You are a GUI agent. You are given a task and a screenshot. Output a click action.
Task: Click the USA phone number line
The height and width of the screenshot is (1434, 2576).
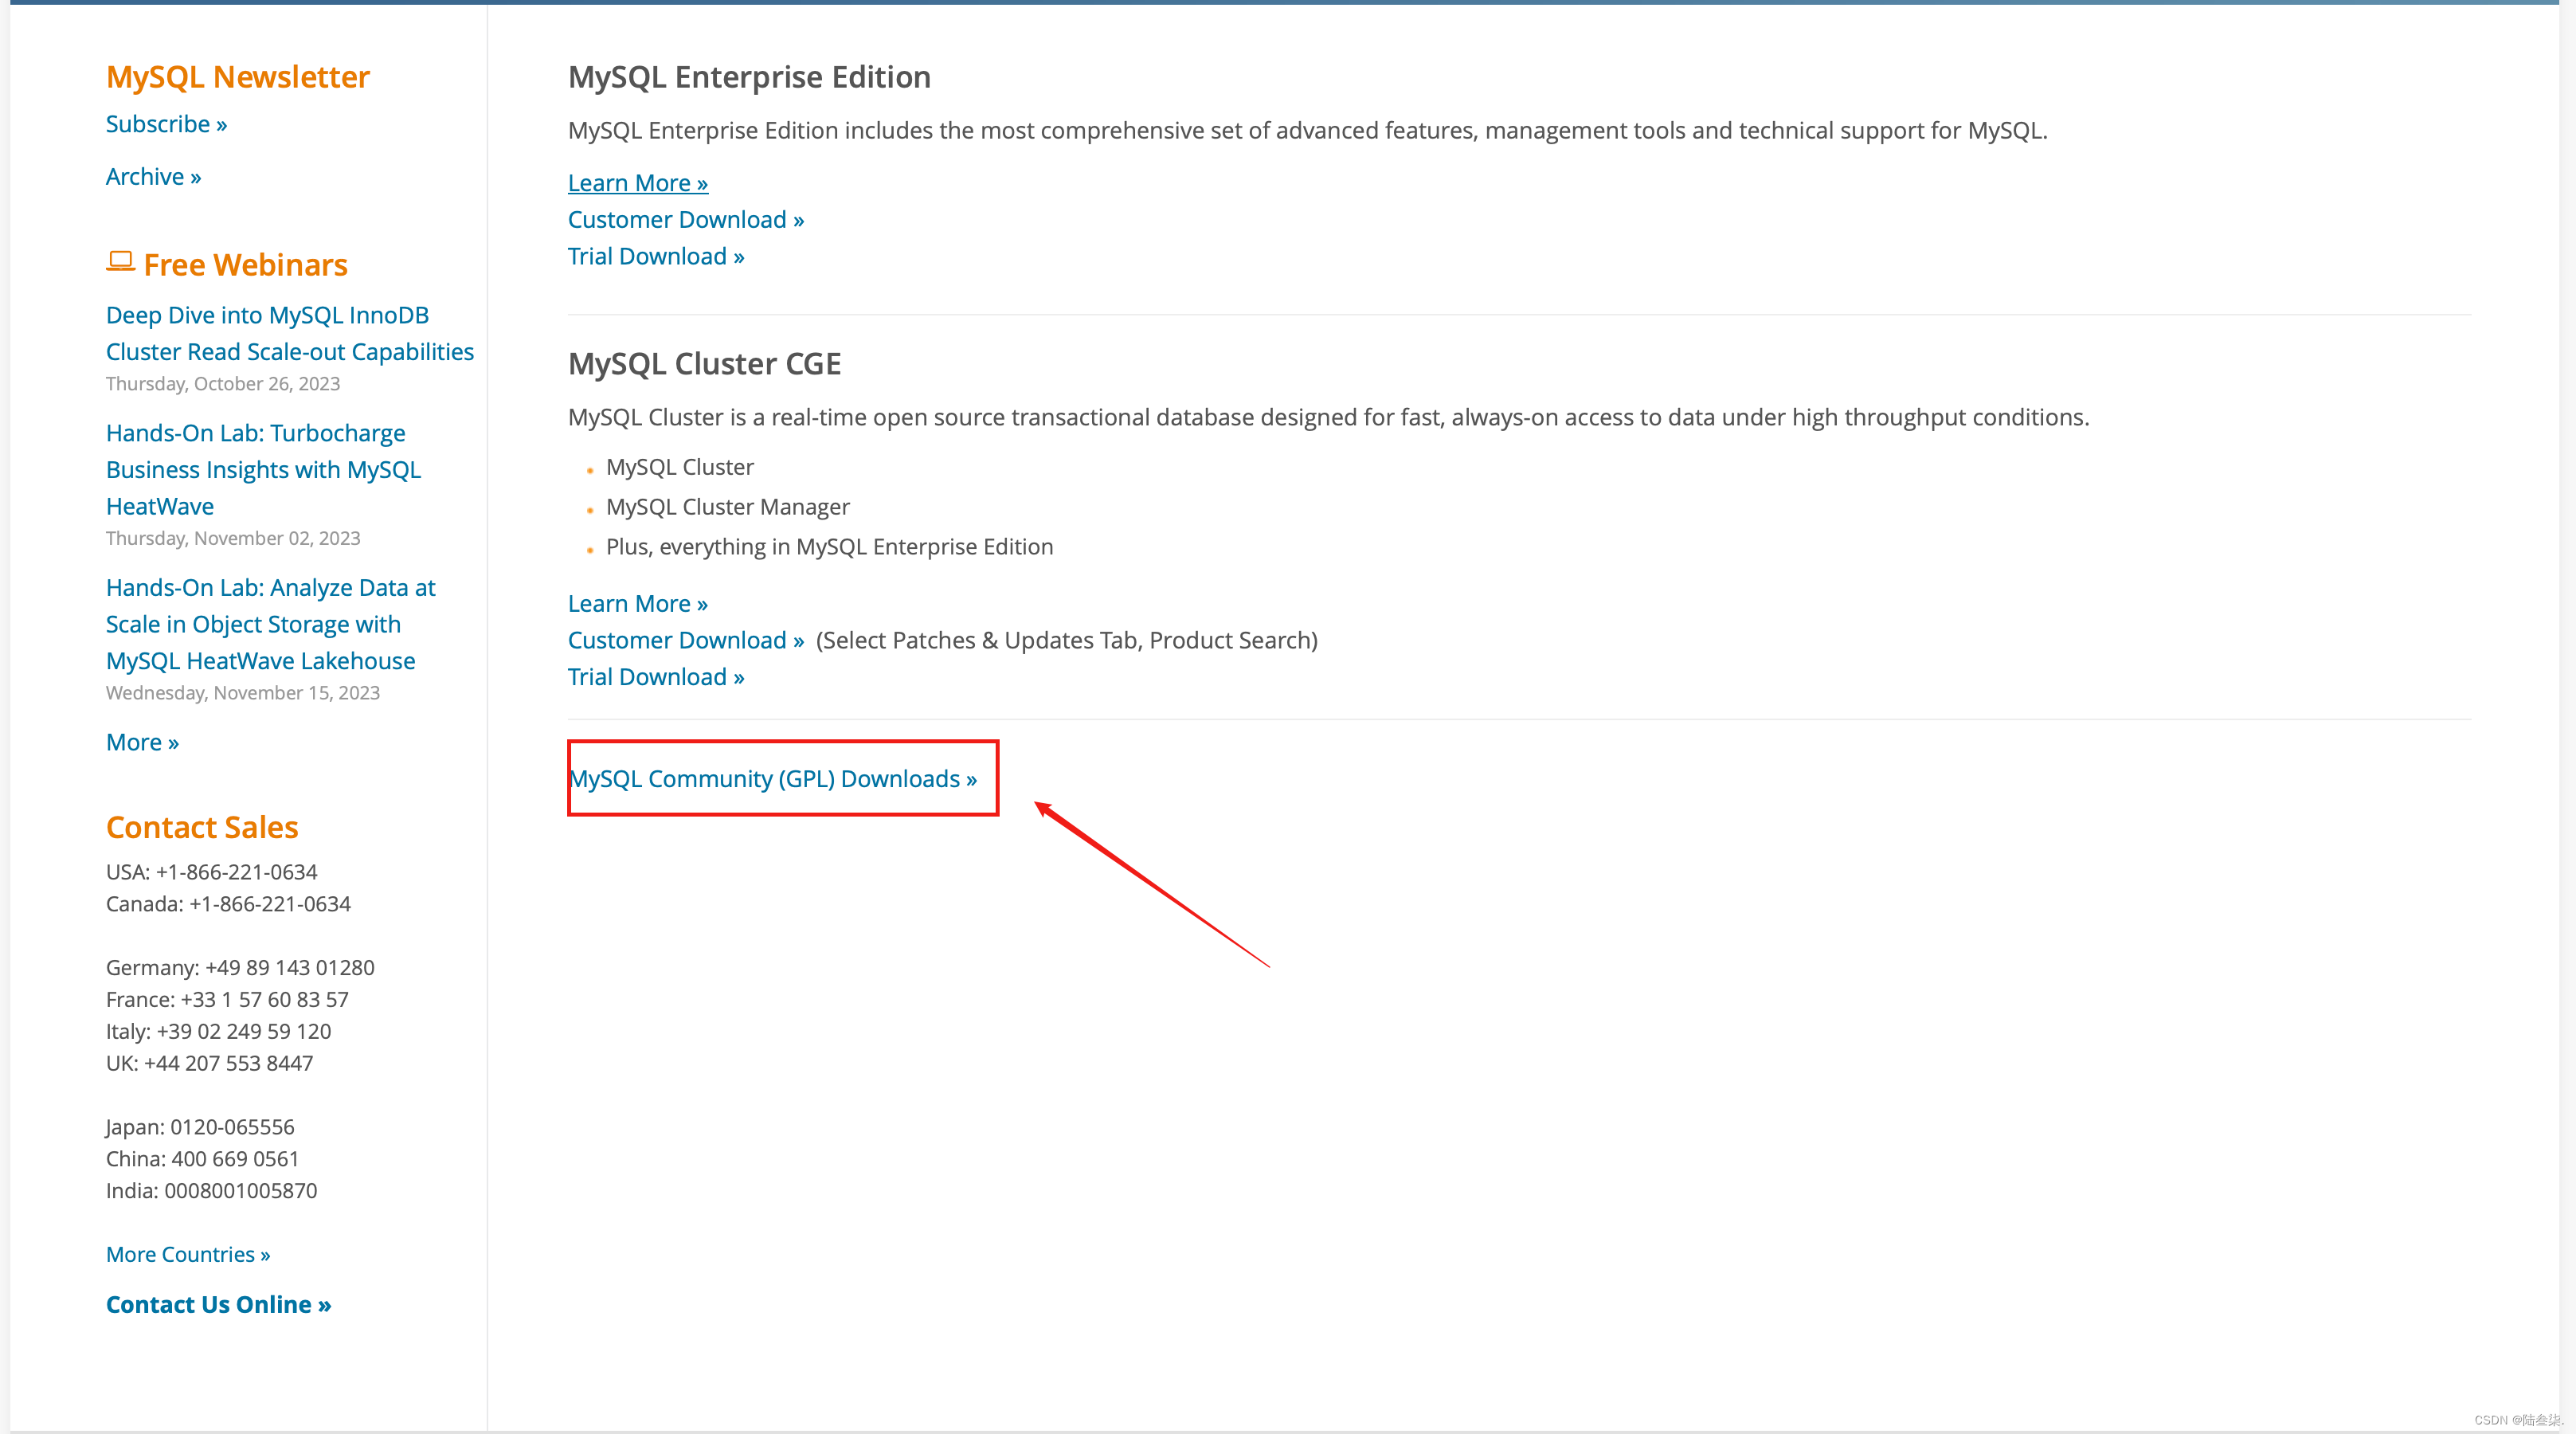212,872
